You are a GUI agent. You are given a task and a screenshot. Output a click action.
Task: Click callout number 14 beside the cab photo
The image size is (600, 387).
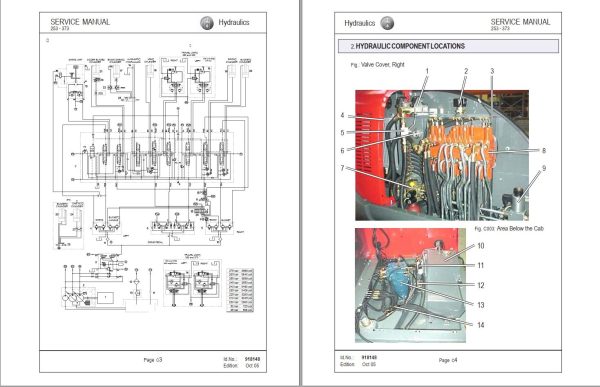481,325
